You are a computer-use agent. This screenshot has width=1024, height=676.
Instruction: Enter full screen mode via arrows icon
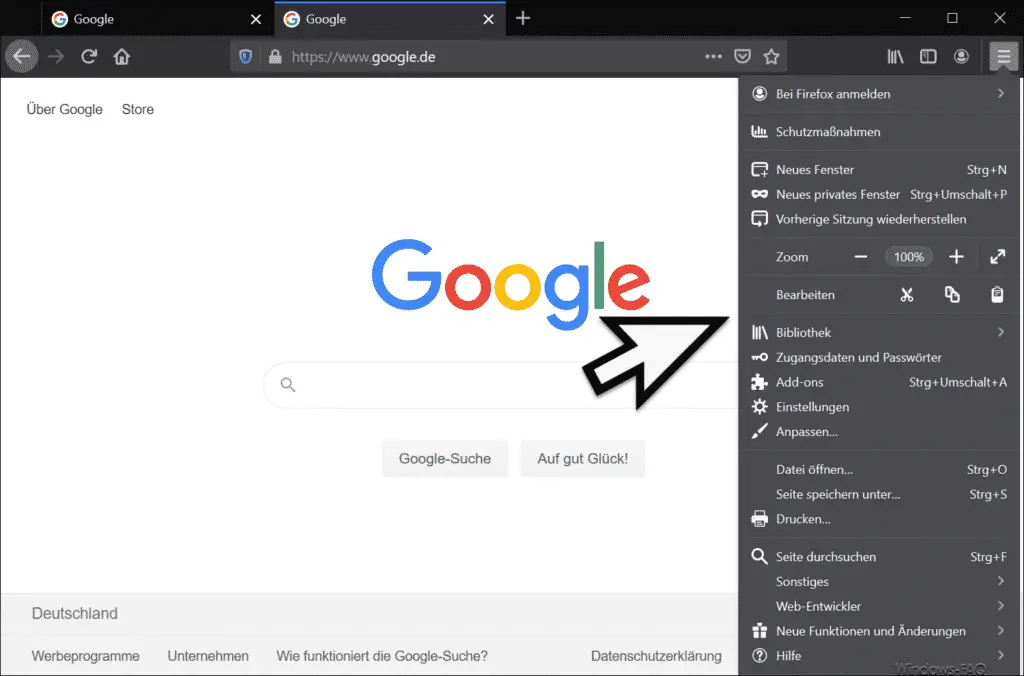pyautogui.click(x=997, y=257)
